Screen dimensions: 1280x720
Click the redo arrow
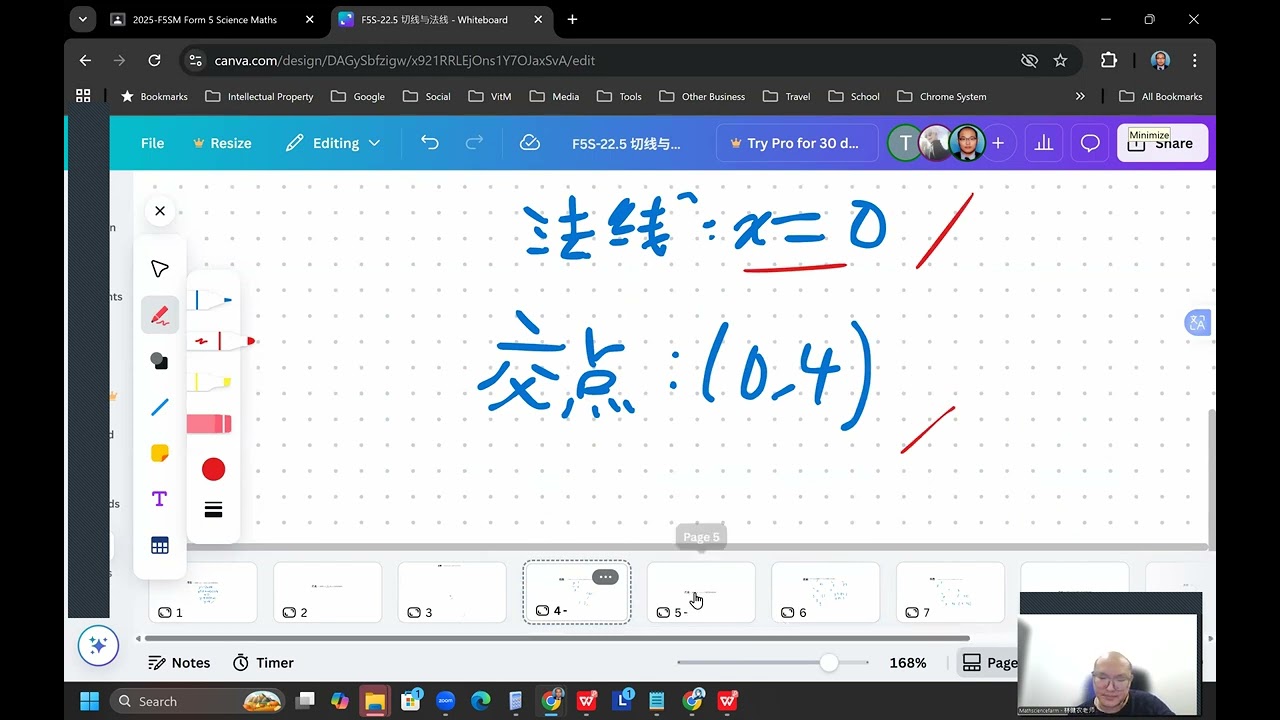click(474, 143)
